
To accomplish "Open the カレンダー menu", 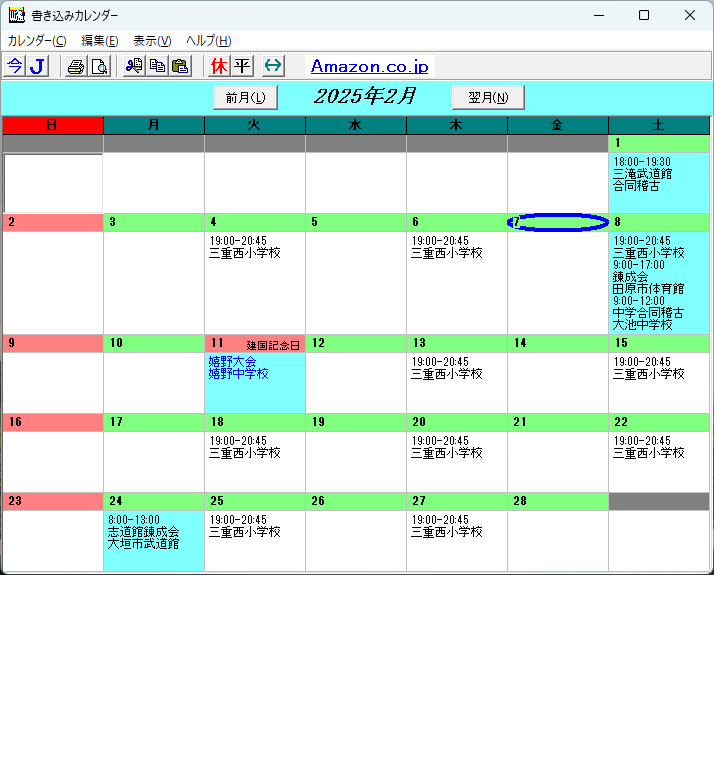I will tap(37, 41).
